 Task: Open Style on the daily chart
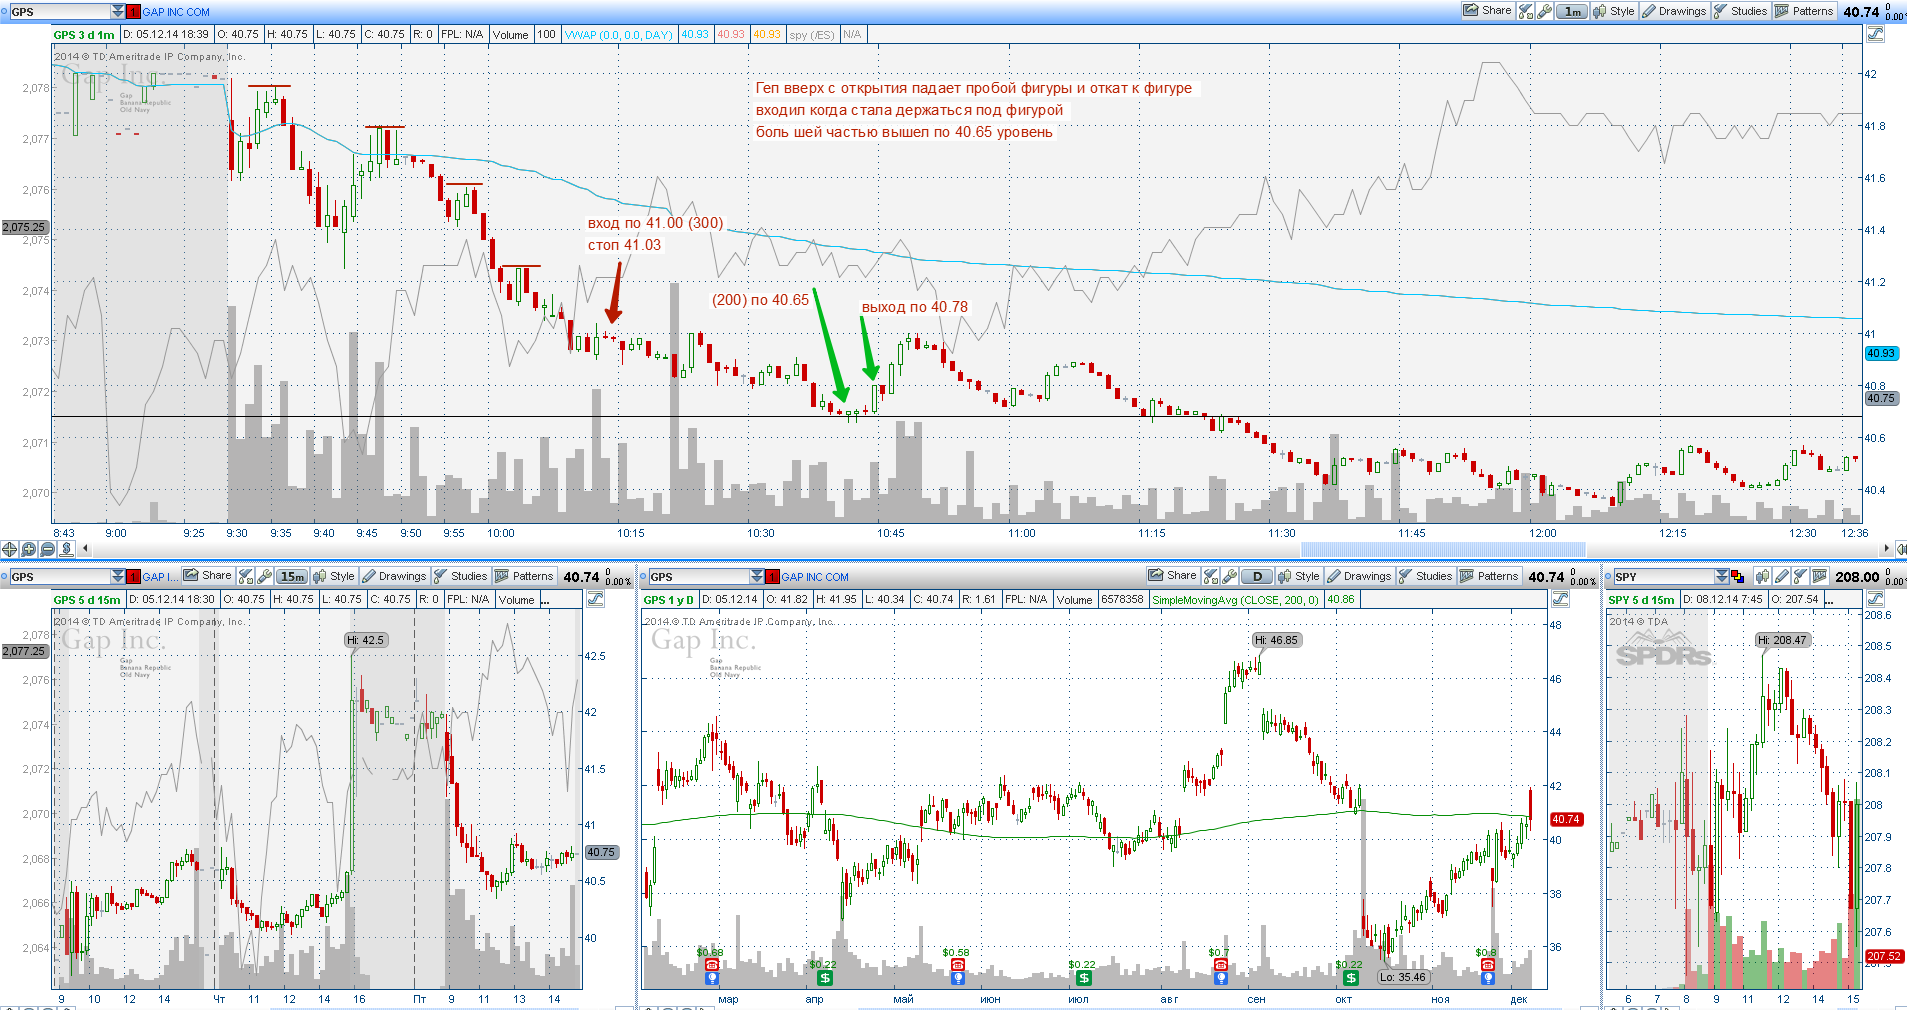coord(1298,576)
